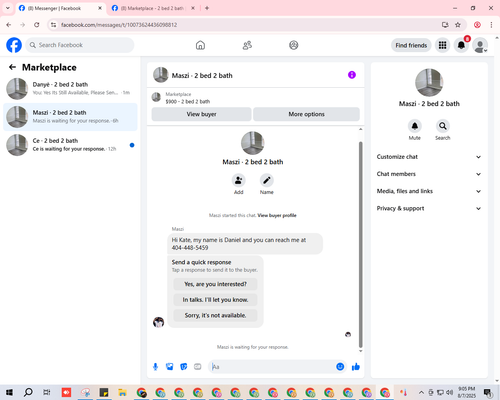Search in conversation using magnifier icon
500x400 pixels.
[x=443, y=126]
